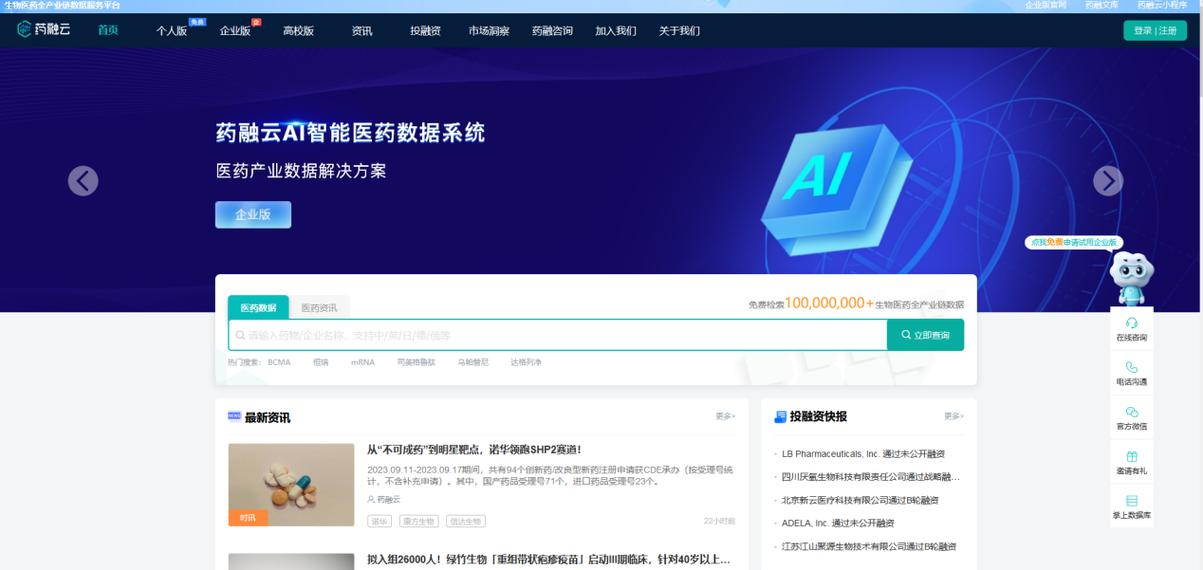Click the author icon beside 药融云
Image resolution: width=1203 pixels, height=570 pixels.
pyautogui.click(x=371, y=499)
